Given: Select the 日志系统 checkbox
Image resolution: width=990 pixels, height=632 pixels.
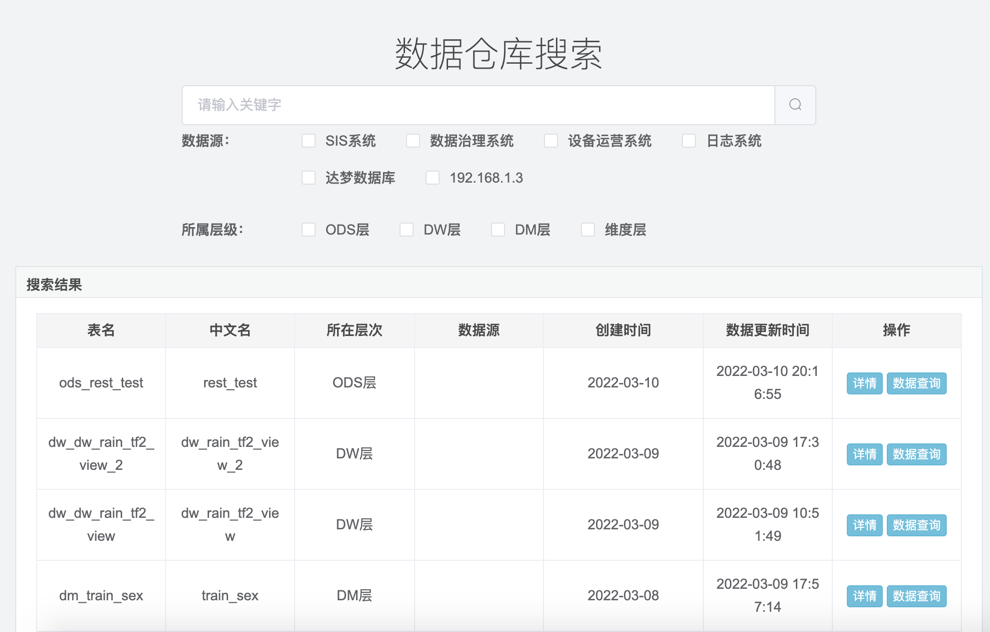Looking at the screenshot, I should click(689, 141).
